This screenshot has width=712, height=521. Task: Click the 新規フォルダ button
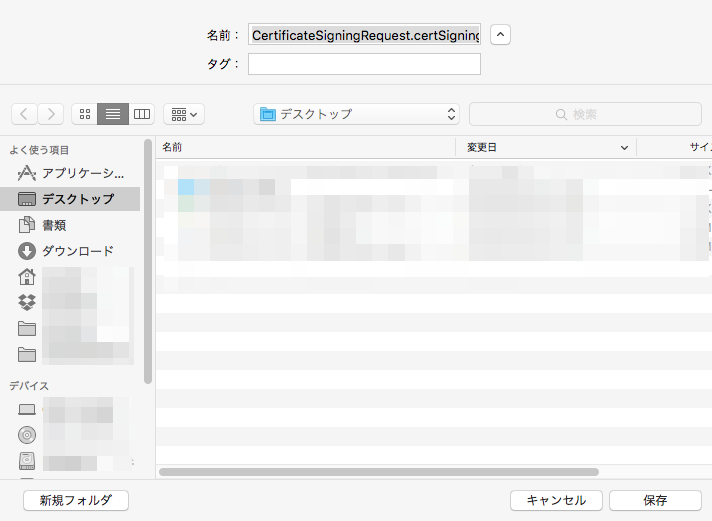pyautogui.click(x=76, y=500)
